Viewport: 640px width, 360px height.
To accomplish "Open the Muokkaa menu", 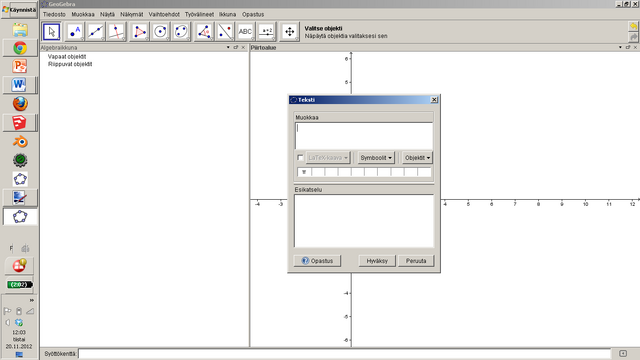I will click(83, 14).
